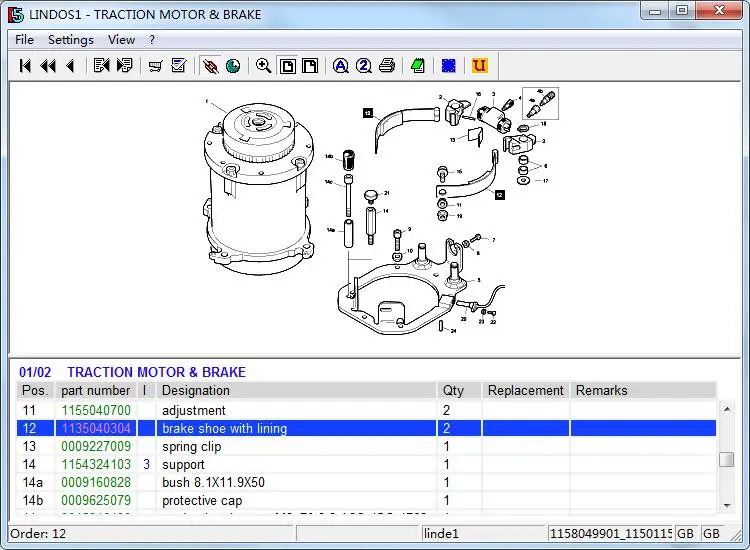Viewport: 750px width, 550px height.
Task: Toggle the green clock toolbar button
Action: [x=233, y=66]
